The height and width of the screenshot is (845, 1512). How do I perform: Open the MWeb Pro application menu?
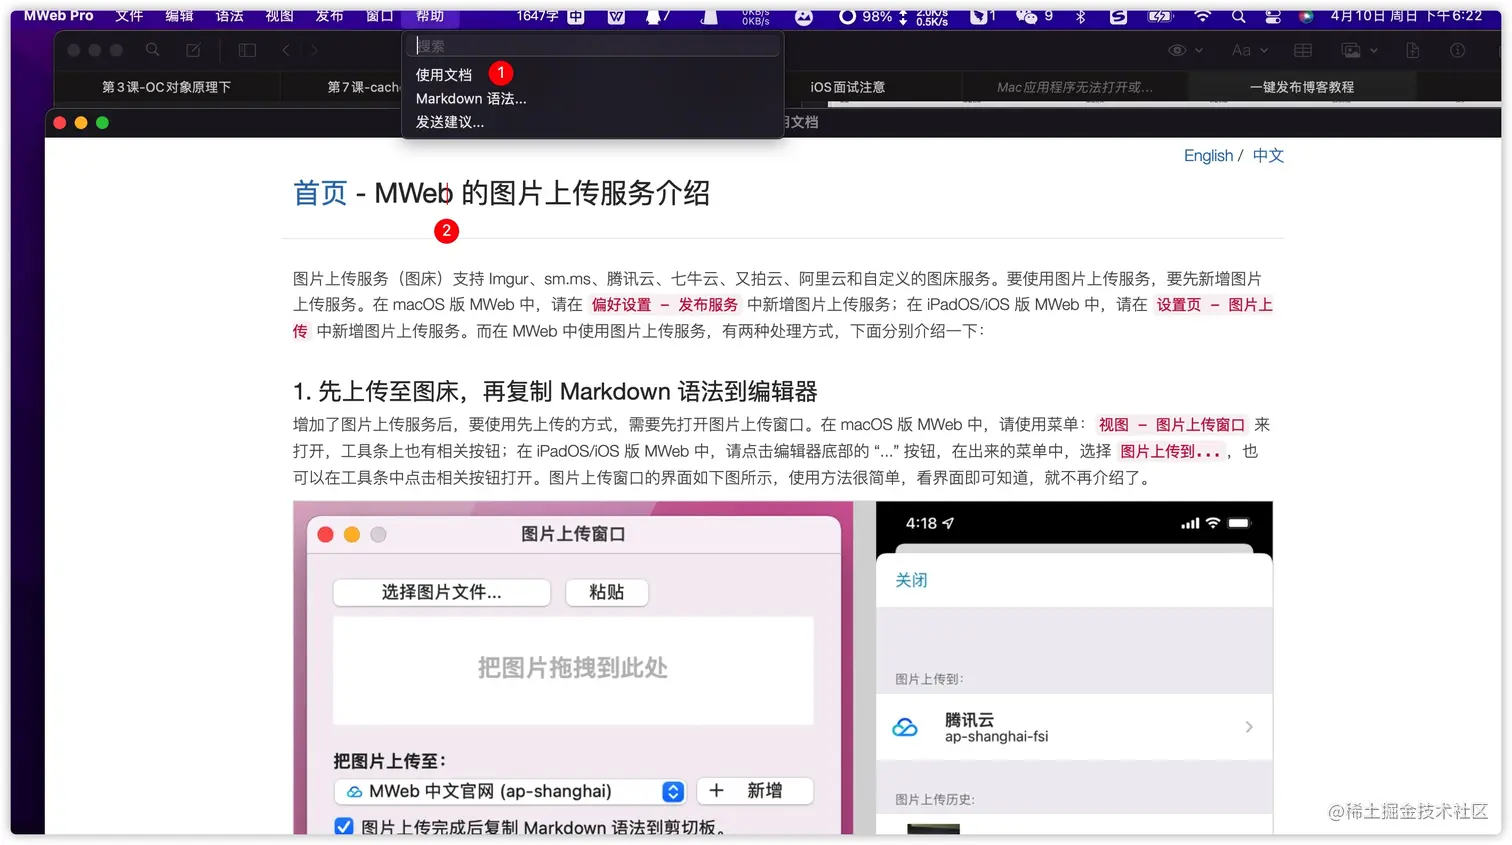click(58, 16)
